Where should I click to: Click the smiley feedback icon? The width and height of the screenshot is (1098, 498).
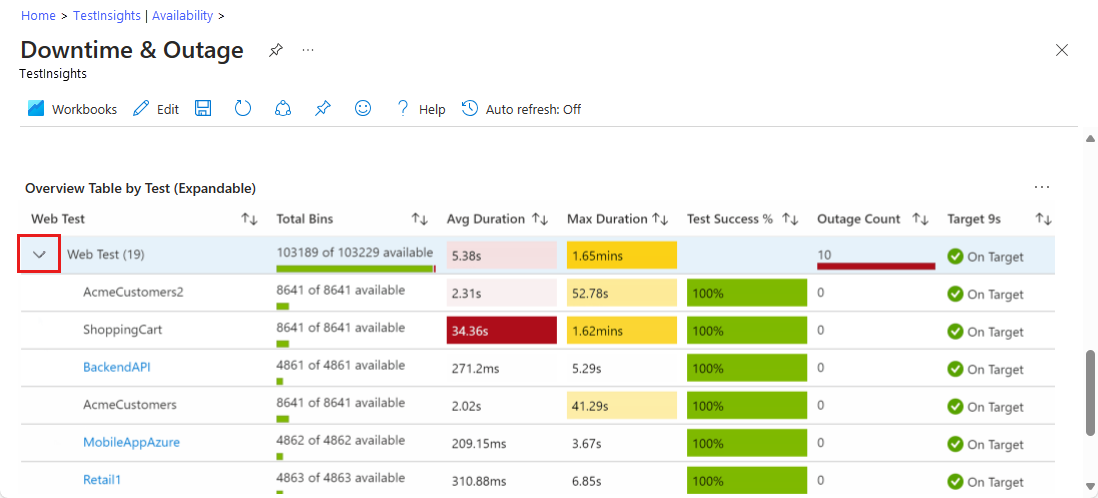pos(363,109)
